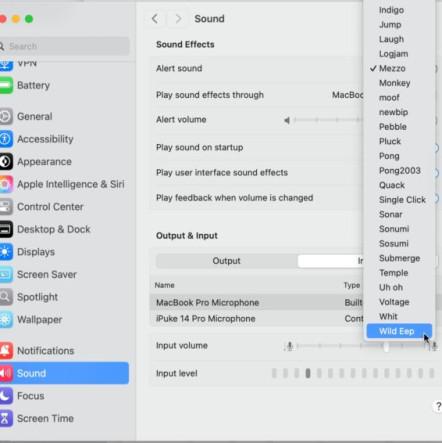Switch to the Output tab
442x443 pixels.
point(227,261)
